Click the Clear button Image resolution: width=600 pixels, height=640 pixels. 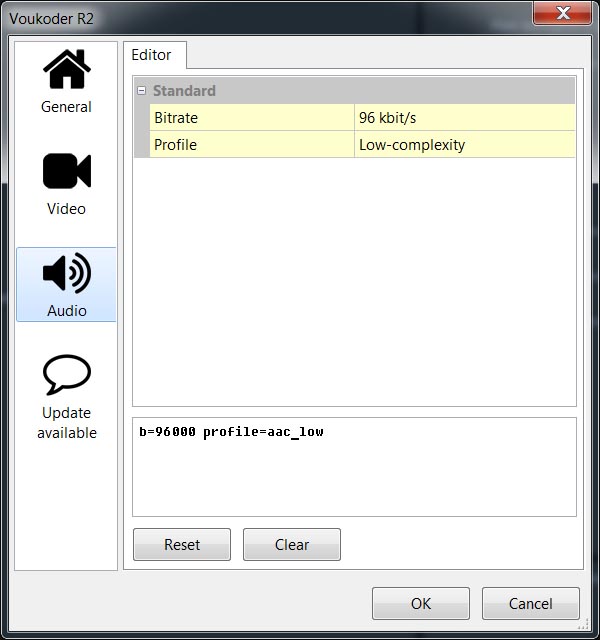[292, 544]
